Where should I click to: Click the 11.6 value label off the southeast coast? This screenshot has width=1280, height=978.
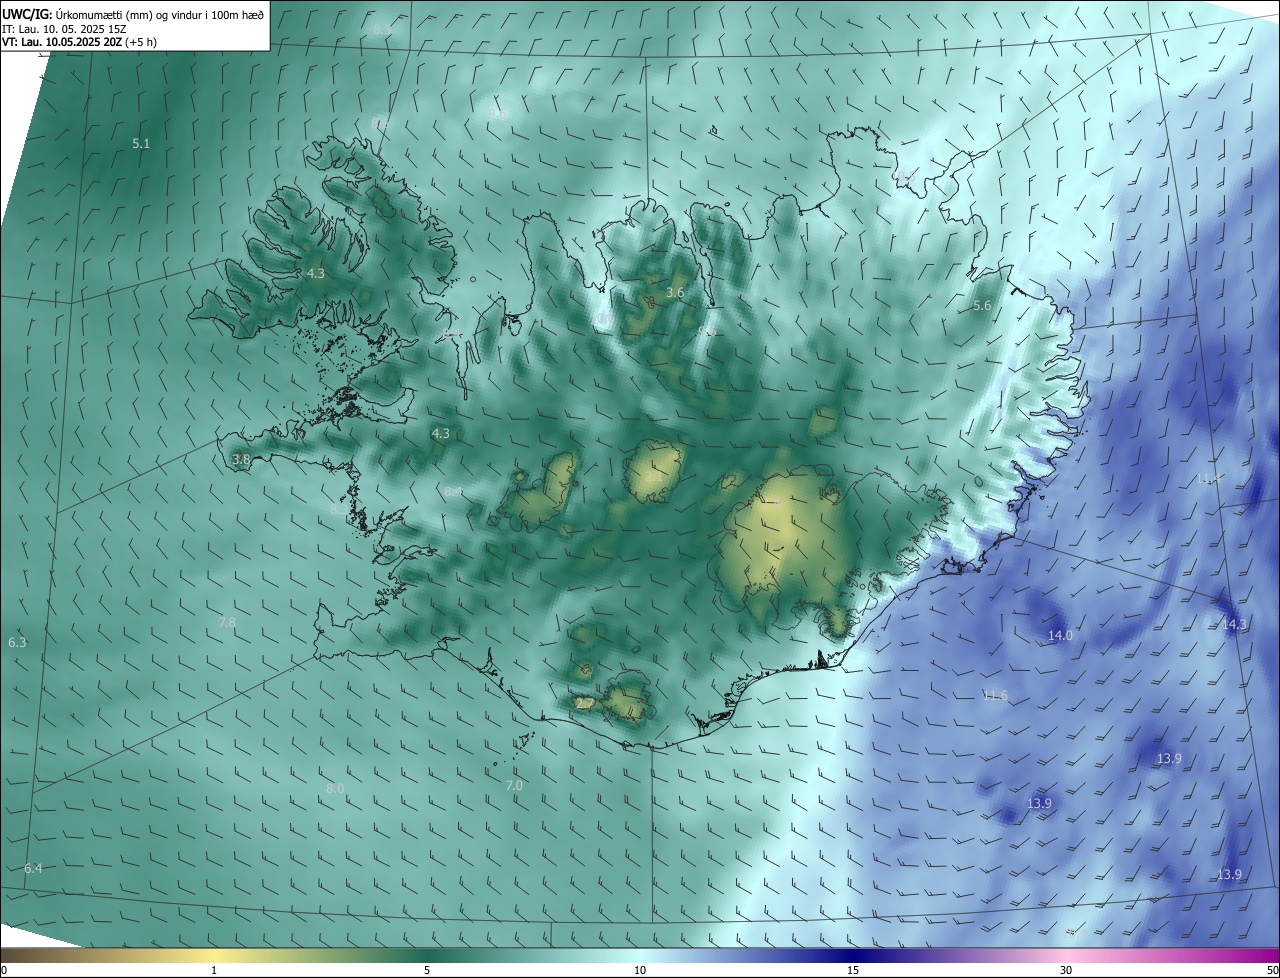(995, 696)
